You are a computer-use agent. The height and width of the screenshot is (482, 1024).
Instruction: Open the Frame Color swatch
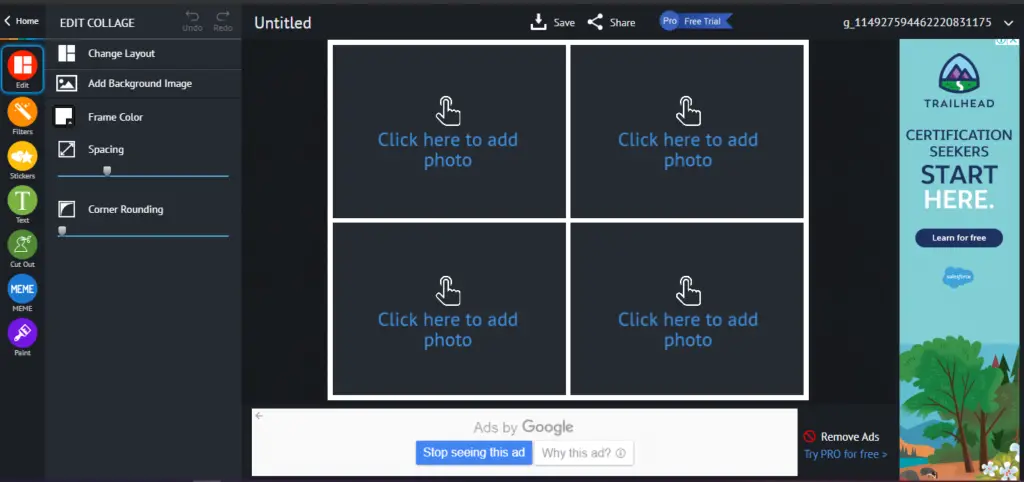[x=66, y=117]
